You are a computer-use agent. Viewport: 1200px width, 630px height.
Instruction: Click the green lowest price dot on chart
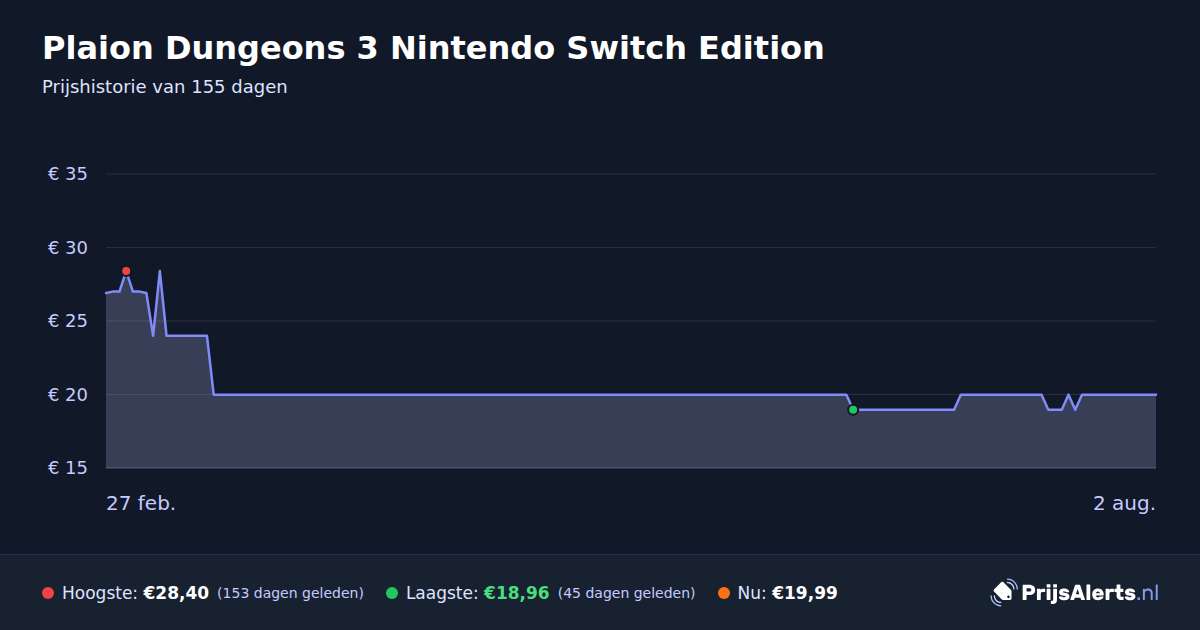point(853,410)
